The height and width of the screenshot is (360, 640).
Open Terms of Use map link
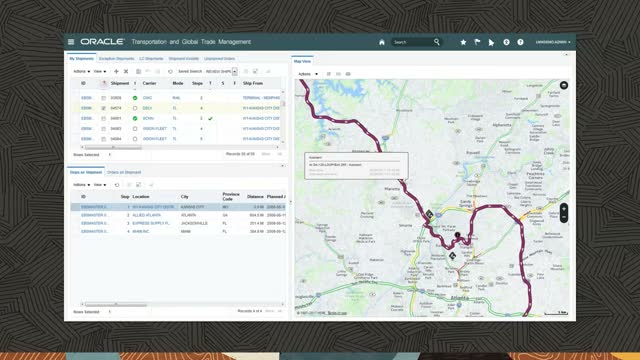(337, 313)
